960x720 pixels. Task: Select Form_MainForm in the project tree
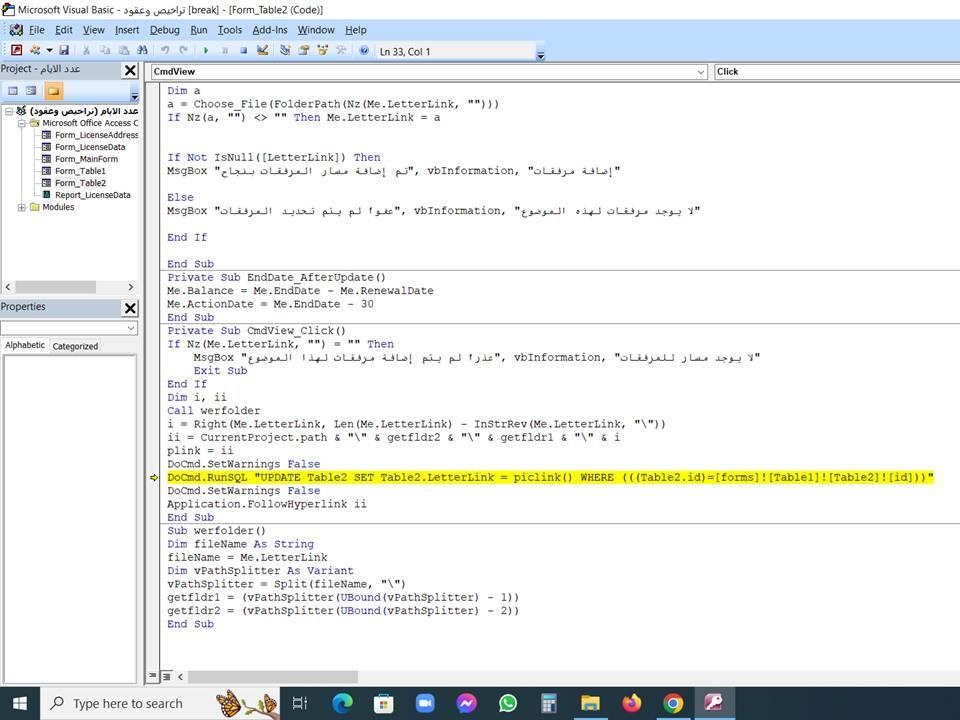pos(86,159)
